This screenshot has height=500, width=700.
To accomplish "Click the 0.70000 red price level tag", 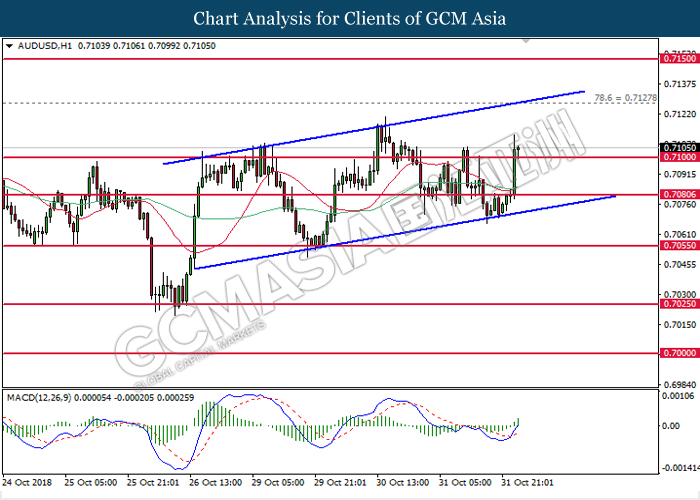I will coord(679,353).
